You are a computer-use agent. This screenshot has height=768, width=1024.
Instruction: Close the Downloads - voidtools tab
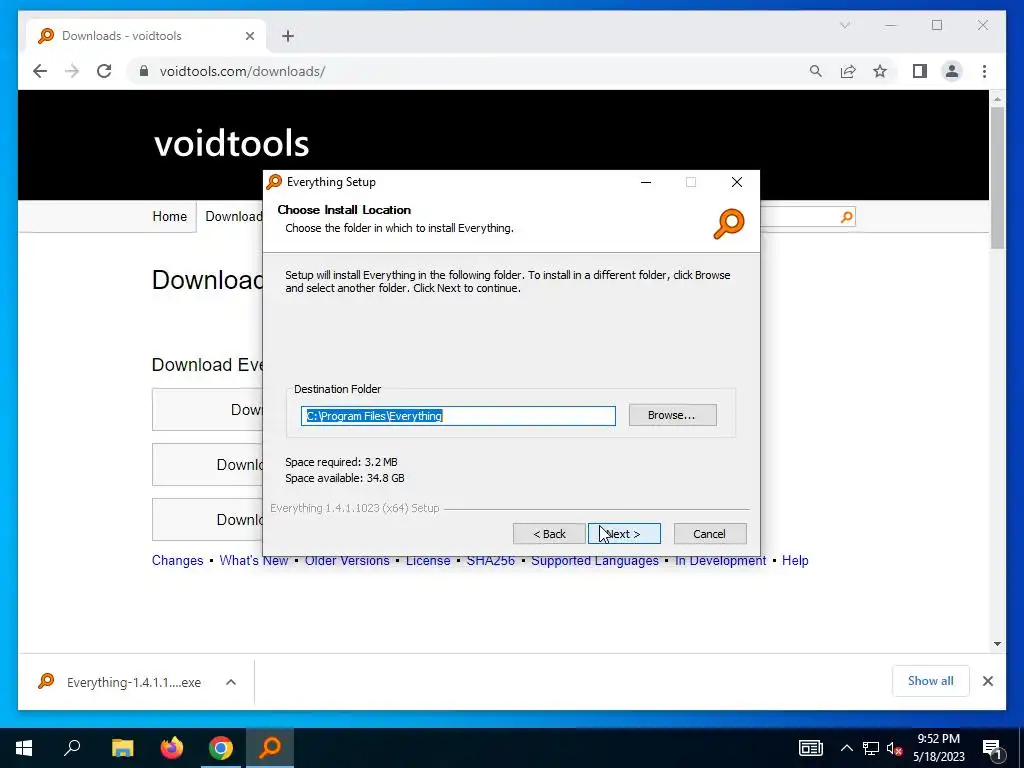coord(249,36)
